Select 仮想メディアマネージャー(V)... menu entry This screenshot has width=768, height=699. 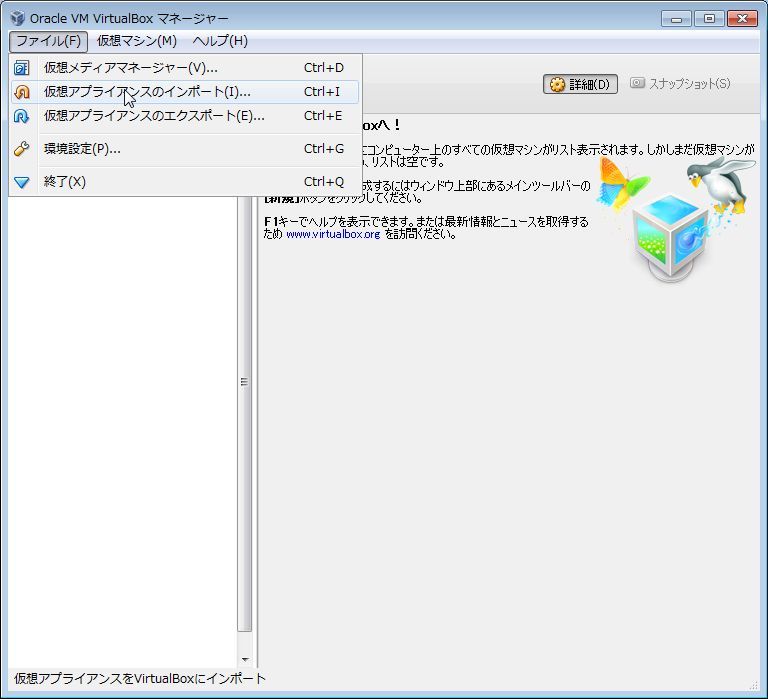pyautogui.click(x=185, y=68)
